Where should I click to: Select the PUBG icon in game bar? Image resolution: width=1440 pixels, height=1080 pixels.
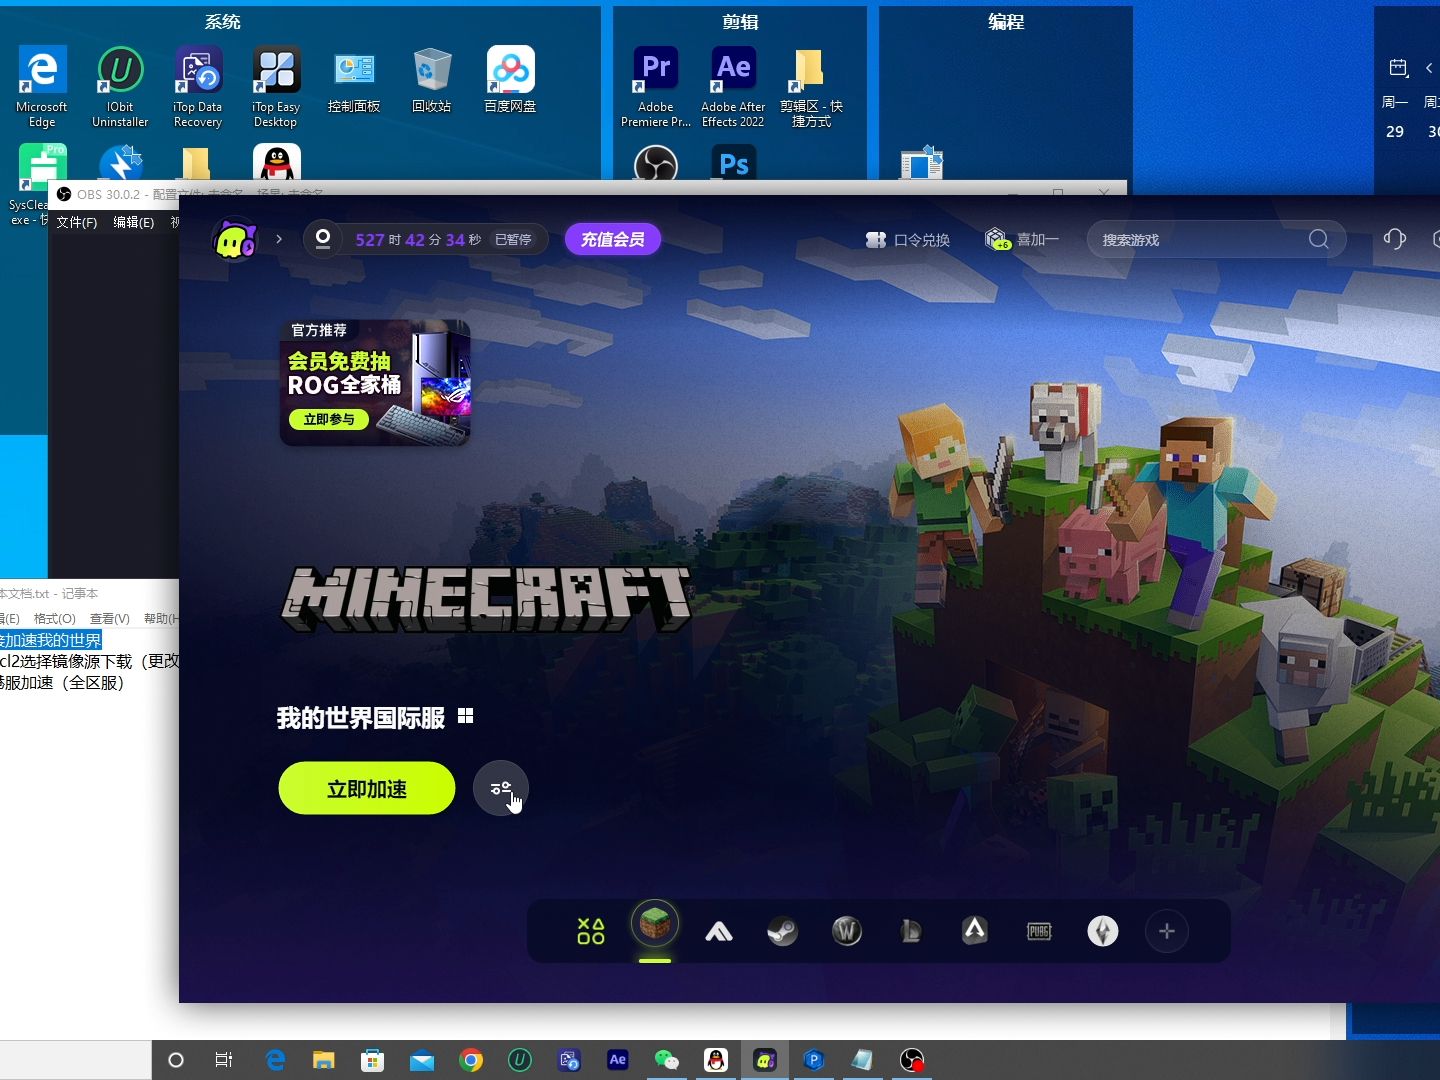pos(1039,931)
